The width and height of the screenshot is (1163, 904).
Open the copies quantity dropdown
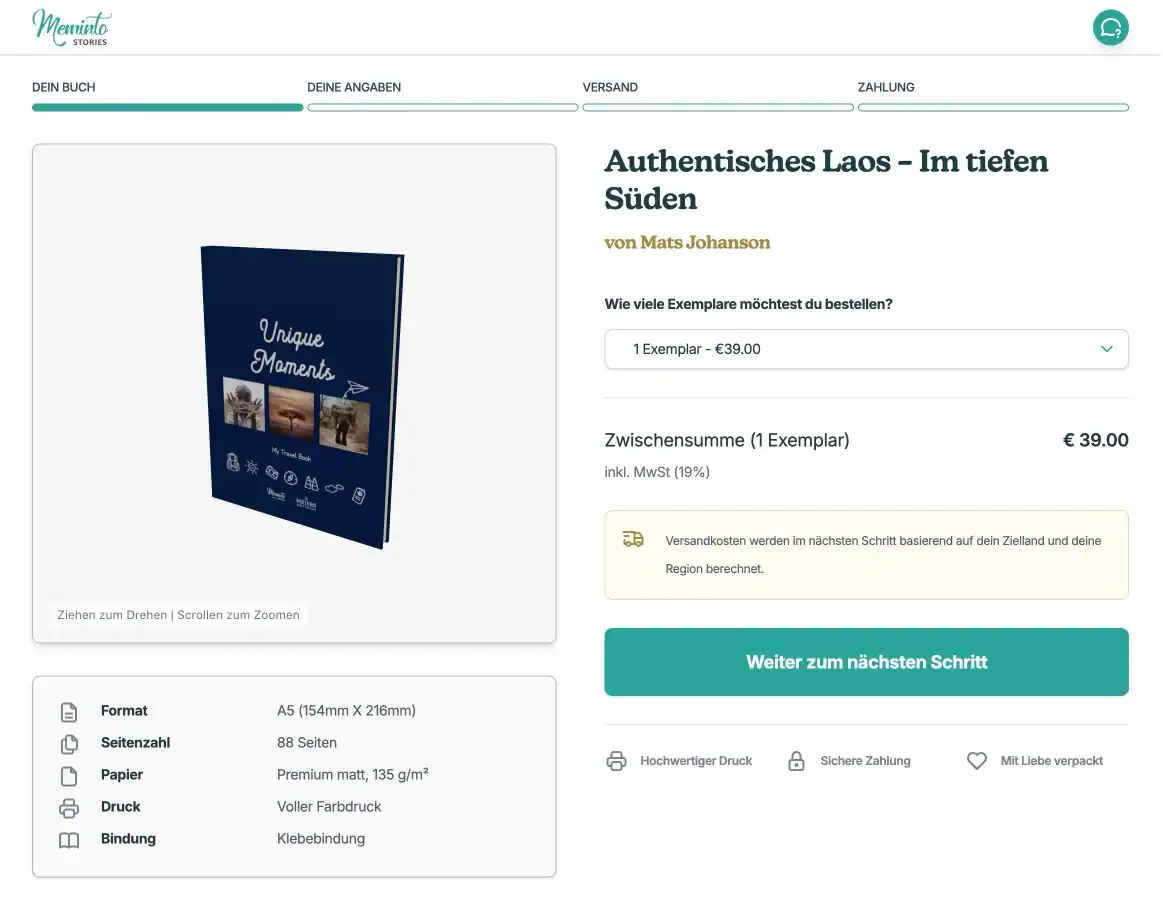tap(866, 349)
